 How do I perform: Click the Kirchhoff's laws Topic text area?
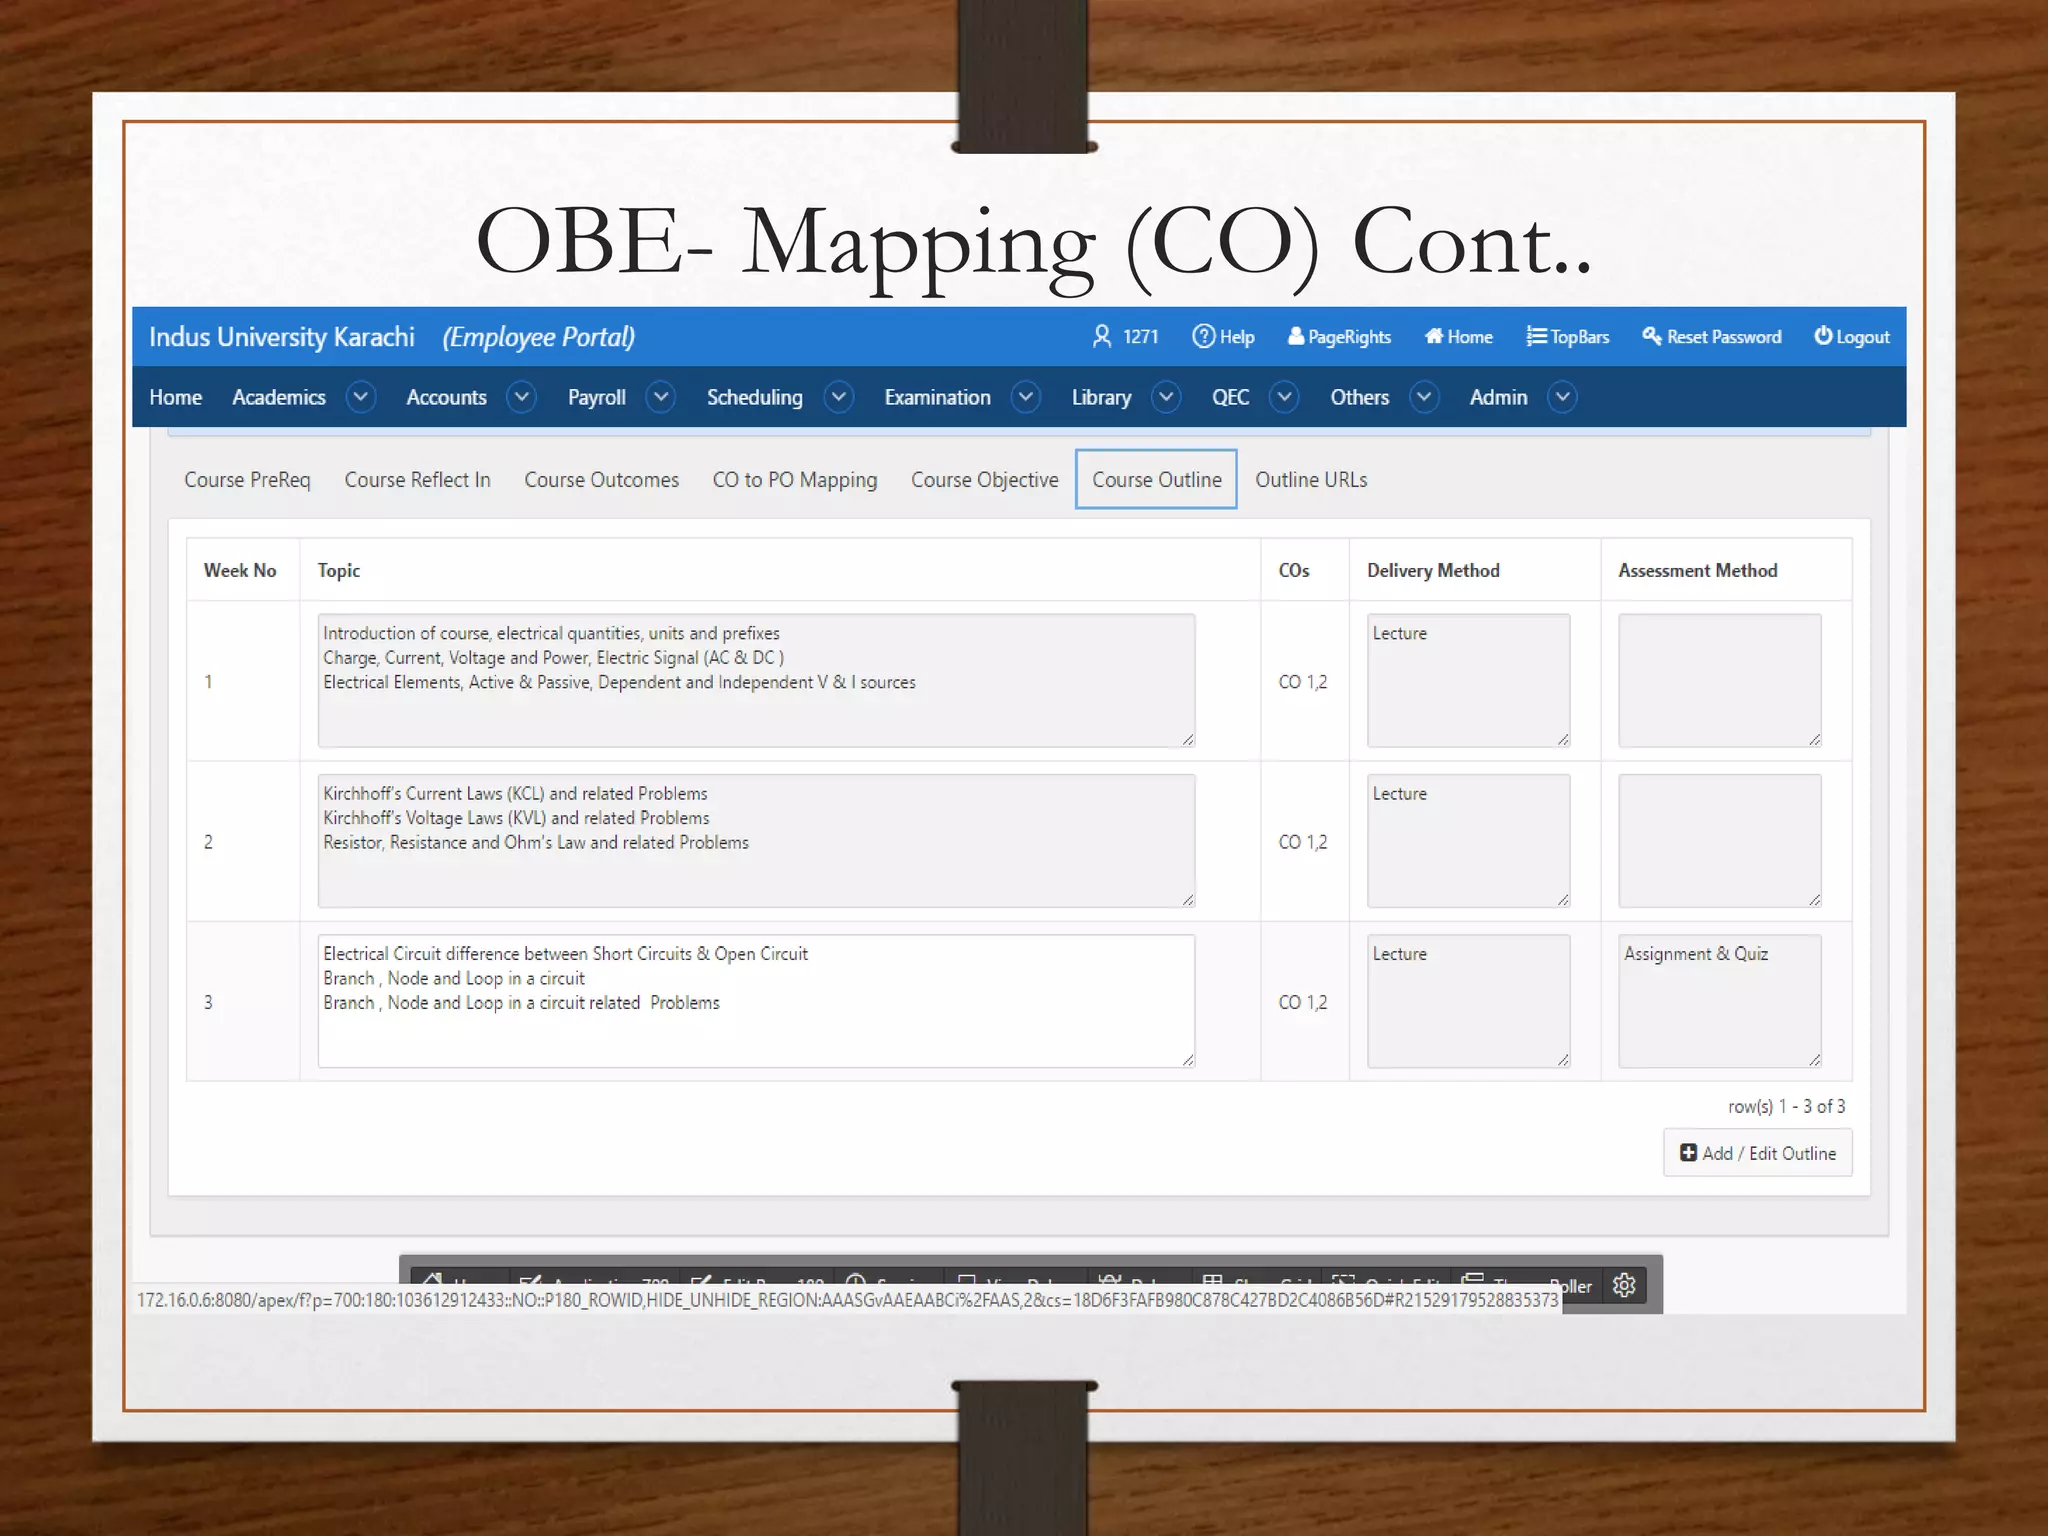coord(756,841)
